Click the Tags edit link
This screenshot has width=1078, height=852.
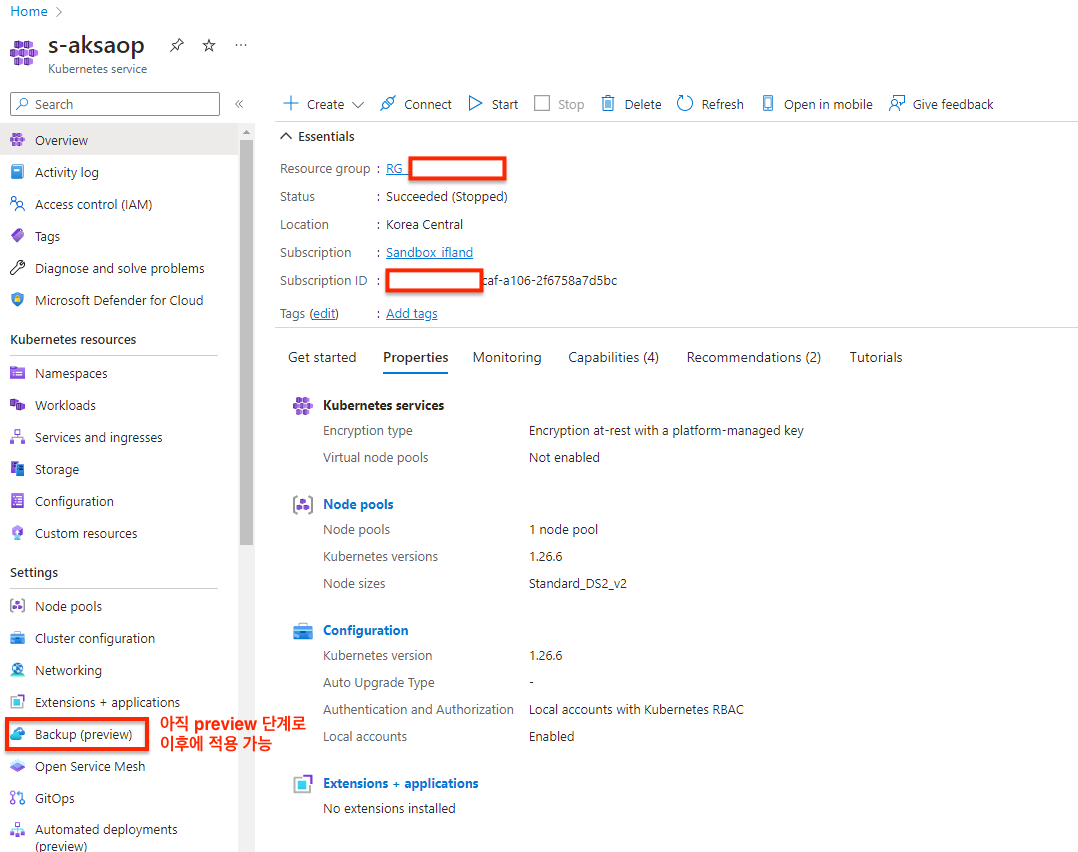pos(324,314)
